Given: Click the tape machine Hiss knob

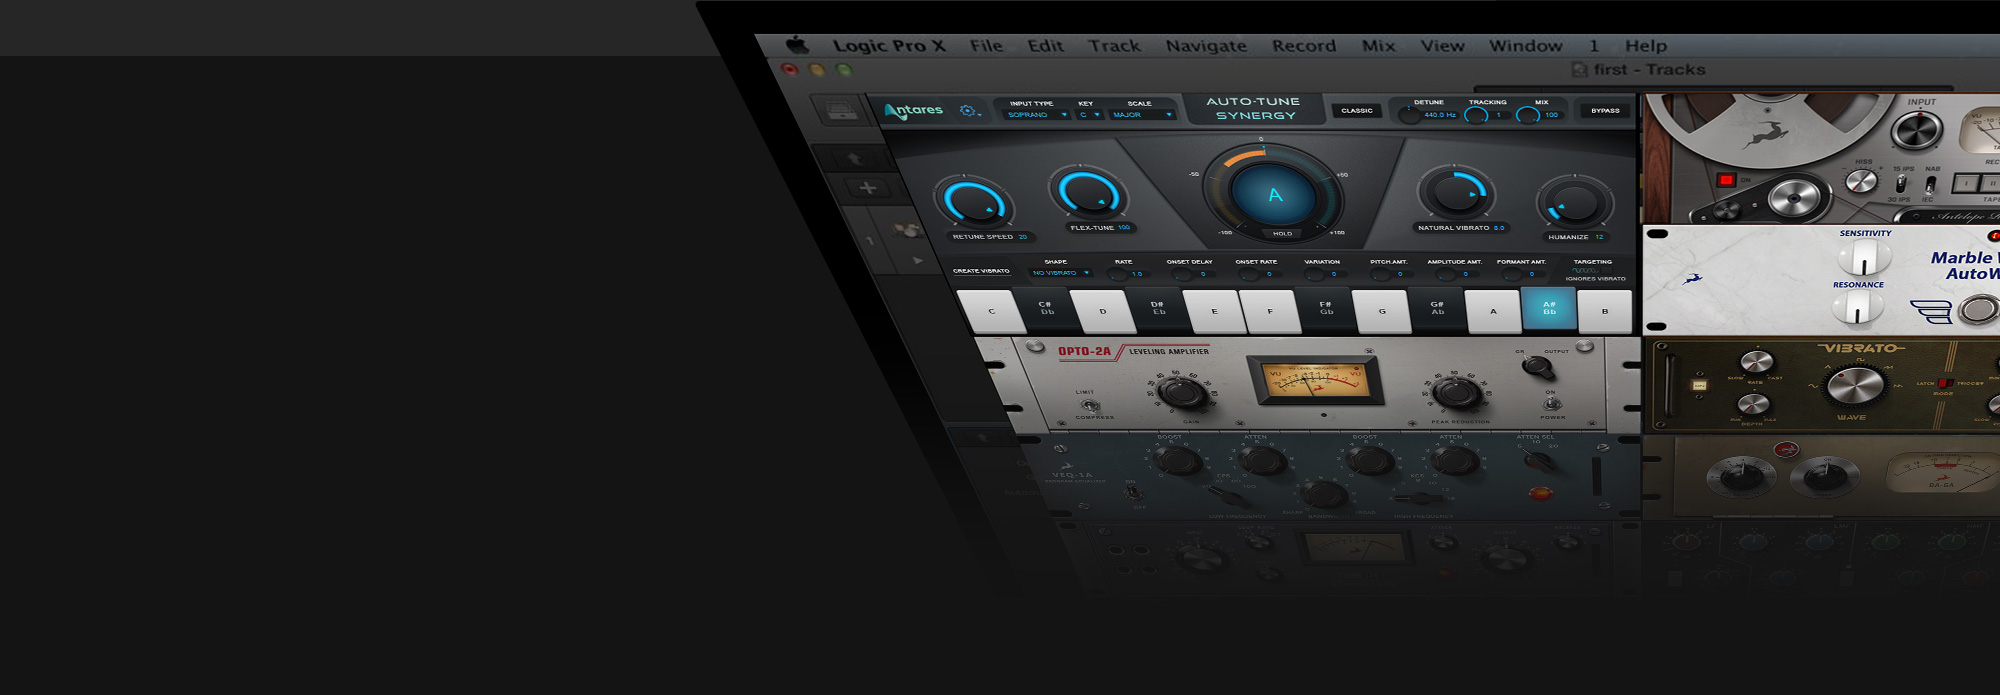Looking at the screenshot, I should coord(1861,181).
